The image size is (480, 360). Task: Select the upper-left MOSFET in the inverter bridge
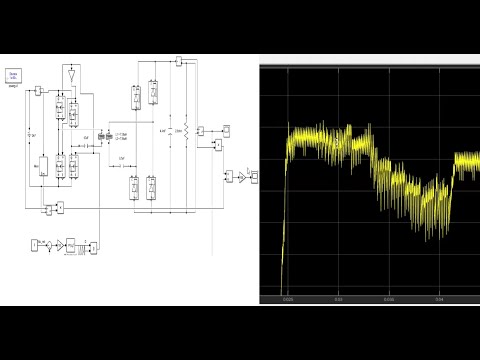60,107
